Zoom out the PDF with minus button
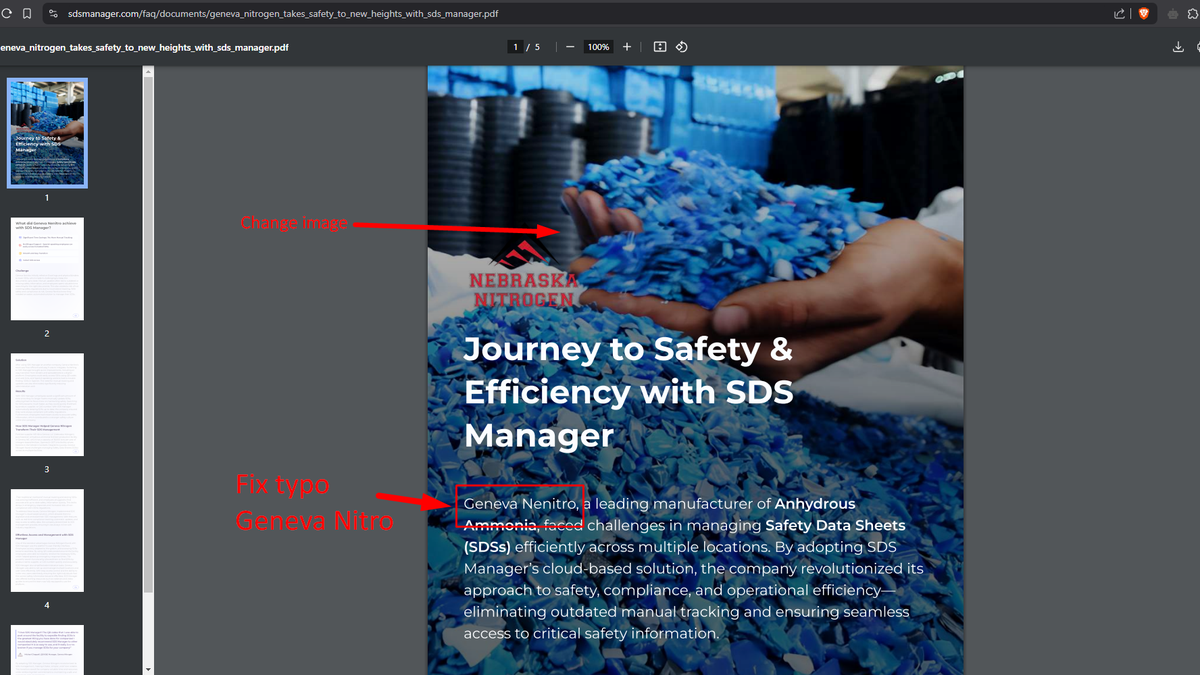Image resolution: width=1200 pixels, height=675 pixels. (x=569, y=47)
